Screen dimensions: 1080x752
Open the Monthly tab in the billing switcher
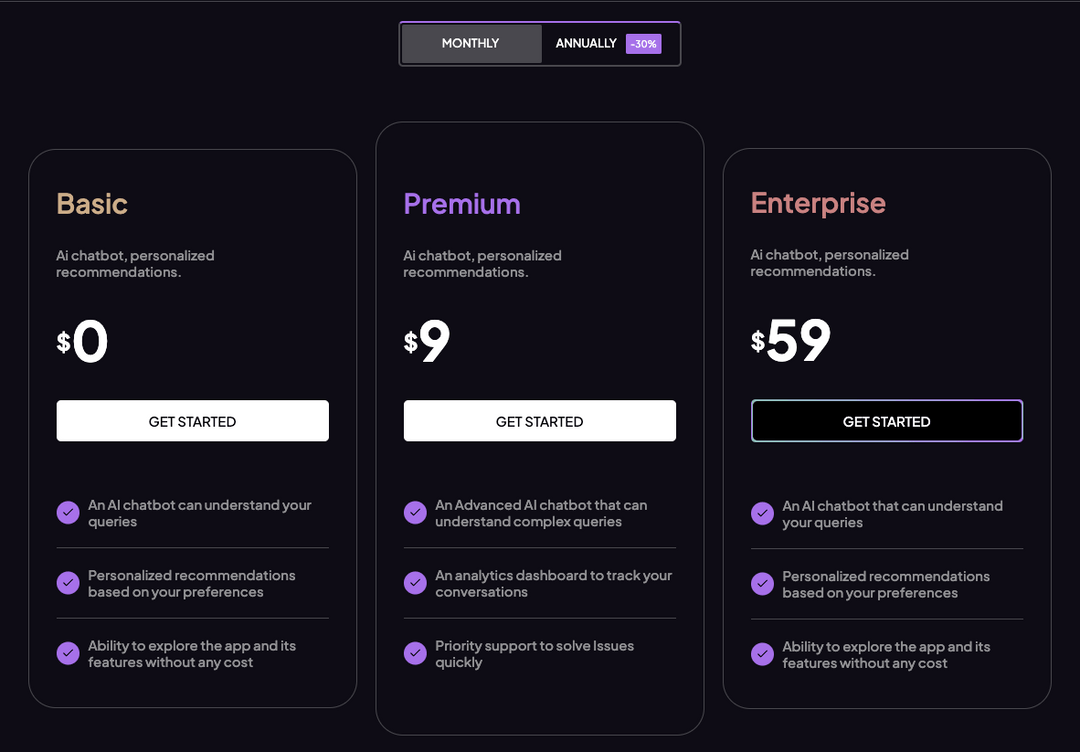coord(470,43)
